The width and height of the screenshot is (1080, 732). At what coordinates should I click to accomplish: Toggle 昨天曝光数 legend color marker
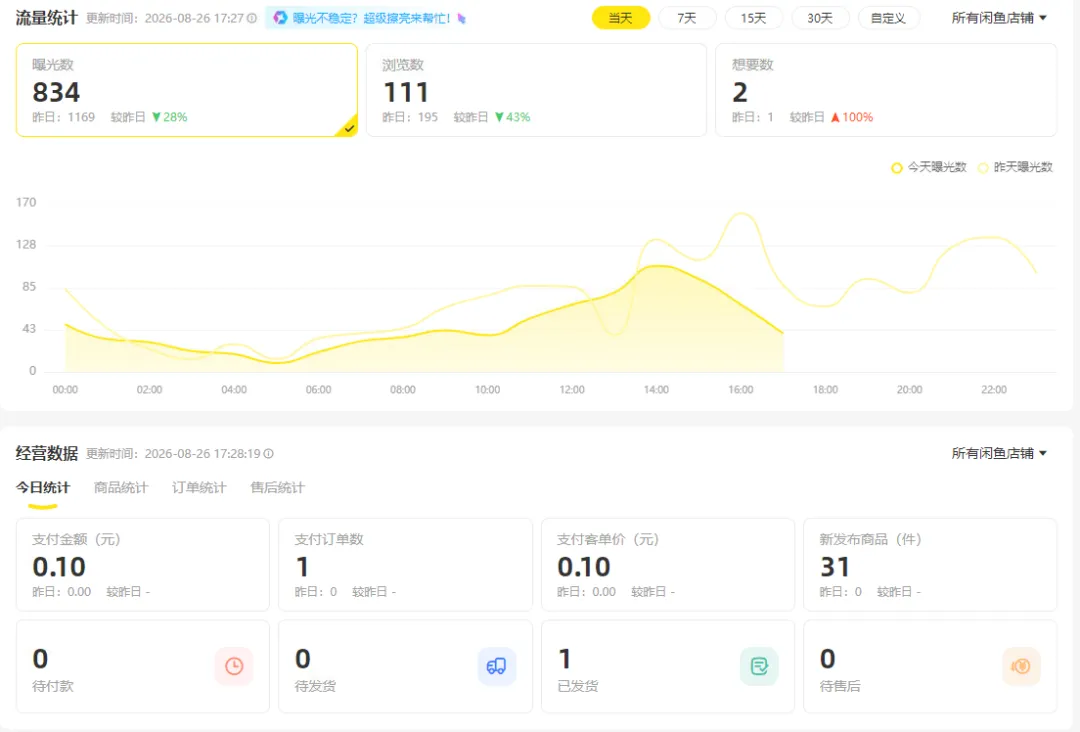coord(983,167)
